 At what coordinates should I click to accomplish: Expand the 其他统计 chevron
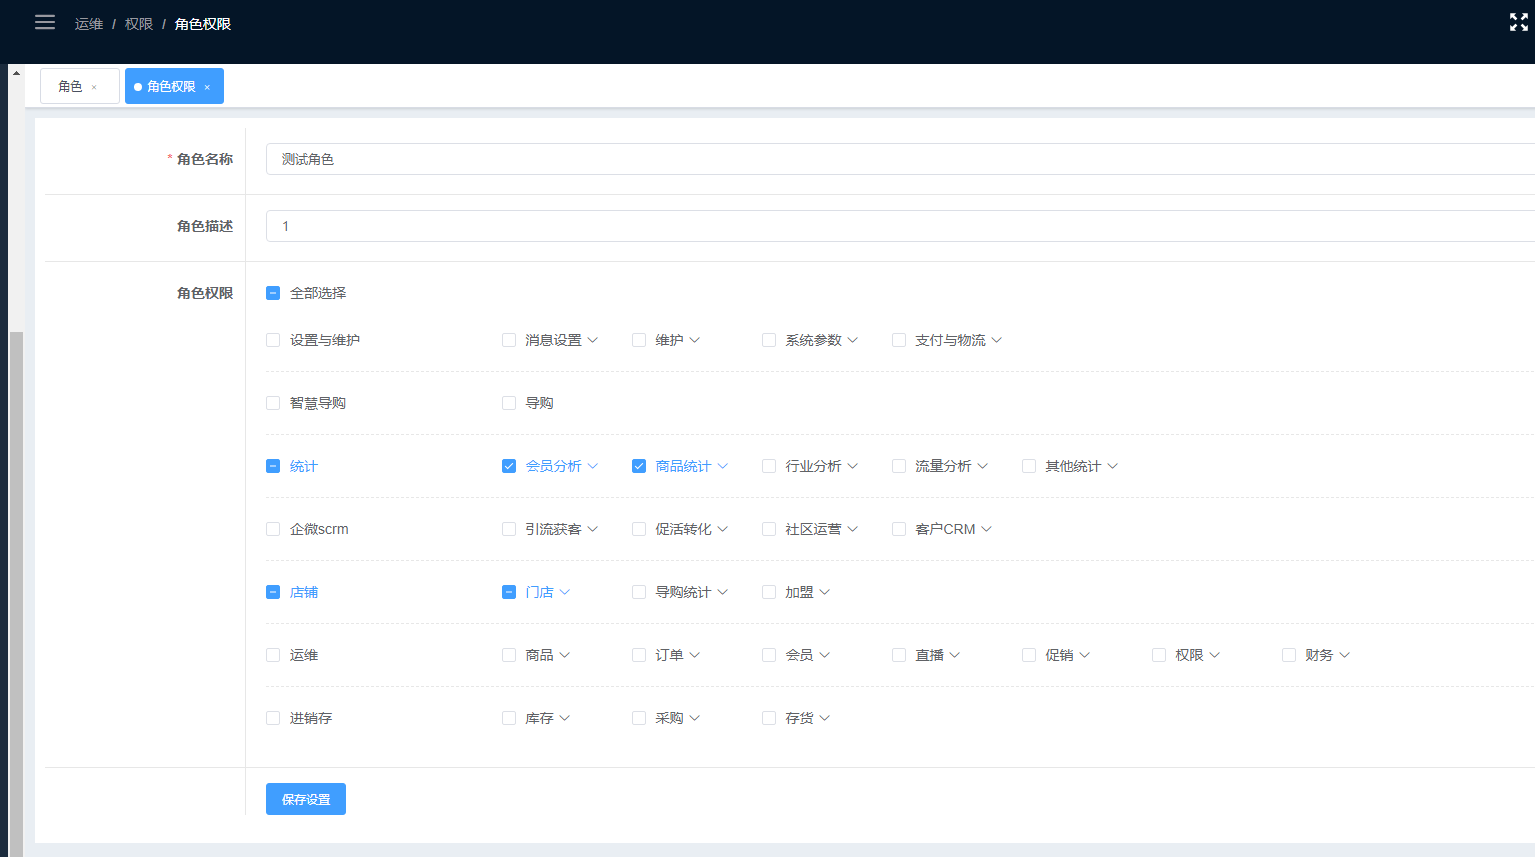(x=1113, y=466)
